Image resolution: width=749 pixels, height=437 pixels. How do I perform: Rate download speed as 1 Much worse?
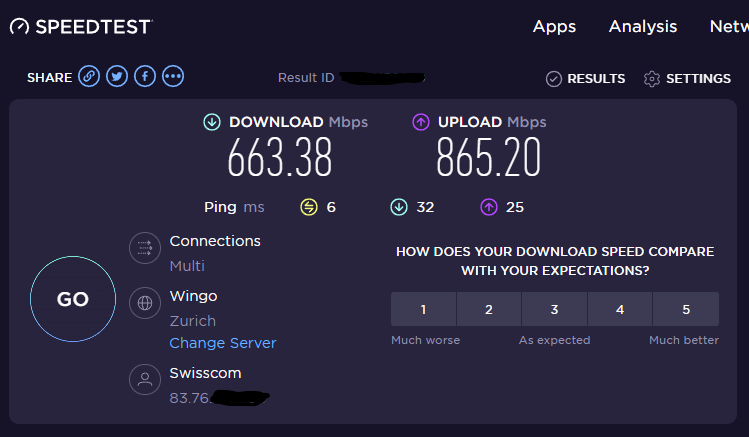tap(423, 309)
